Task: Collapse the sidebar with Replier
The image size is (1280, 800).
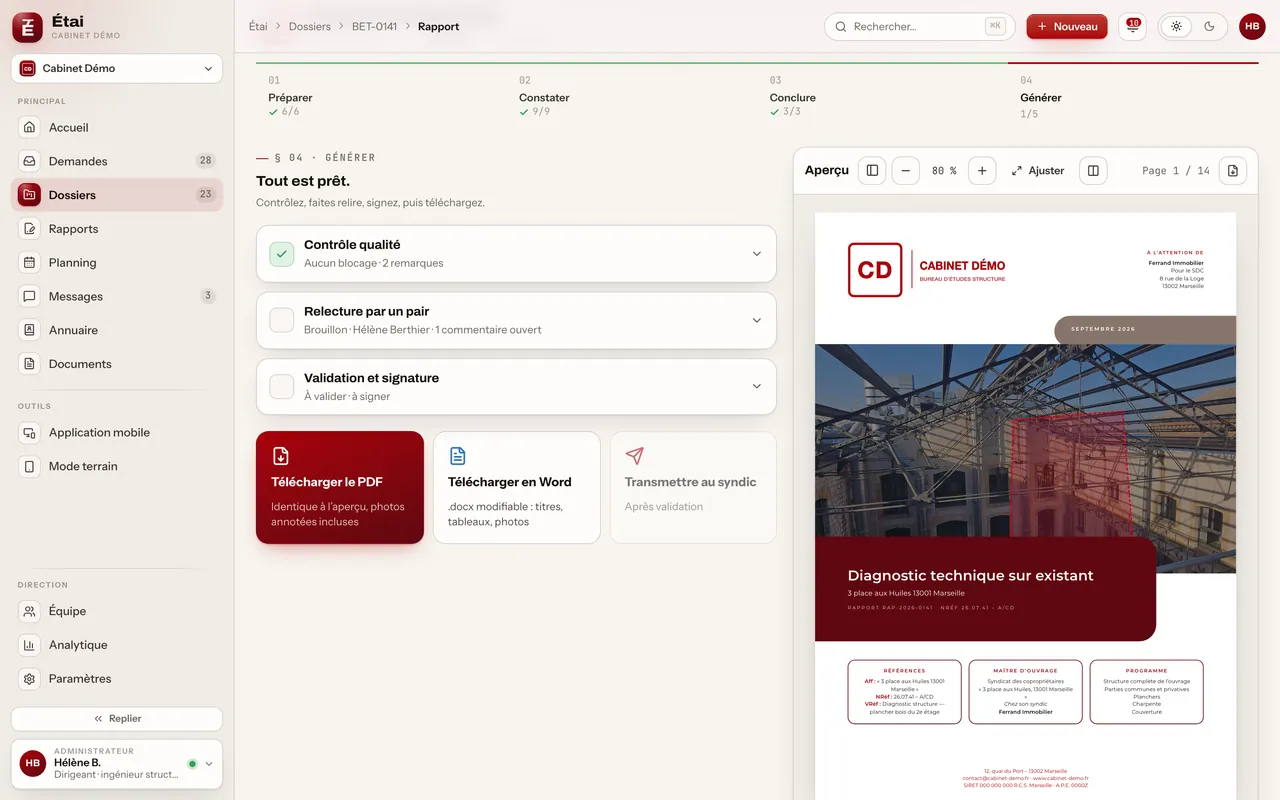Action: [117, 719]
